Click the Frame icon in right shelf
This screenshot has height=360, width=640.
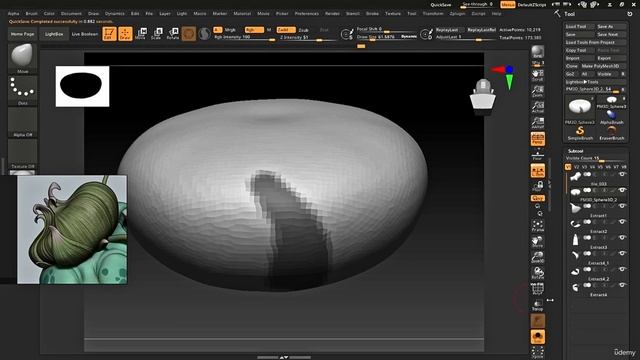coord(538,226)
